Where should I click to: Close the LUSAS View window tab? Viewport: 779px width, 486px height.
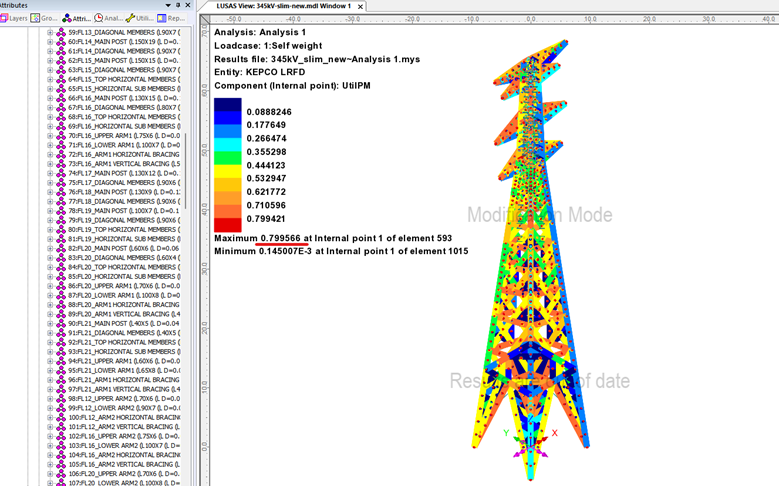tap(359, 6)
